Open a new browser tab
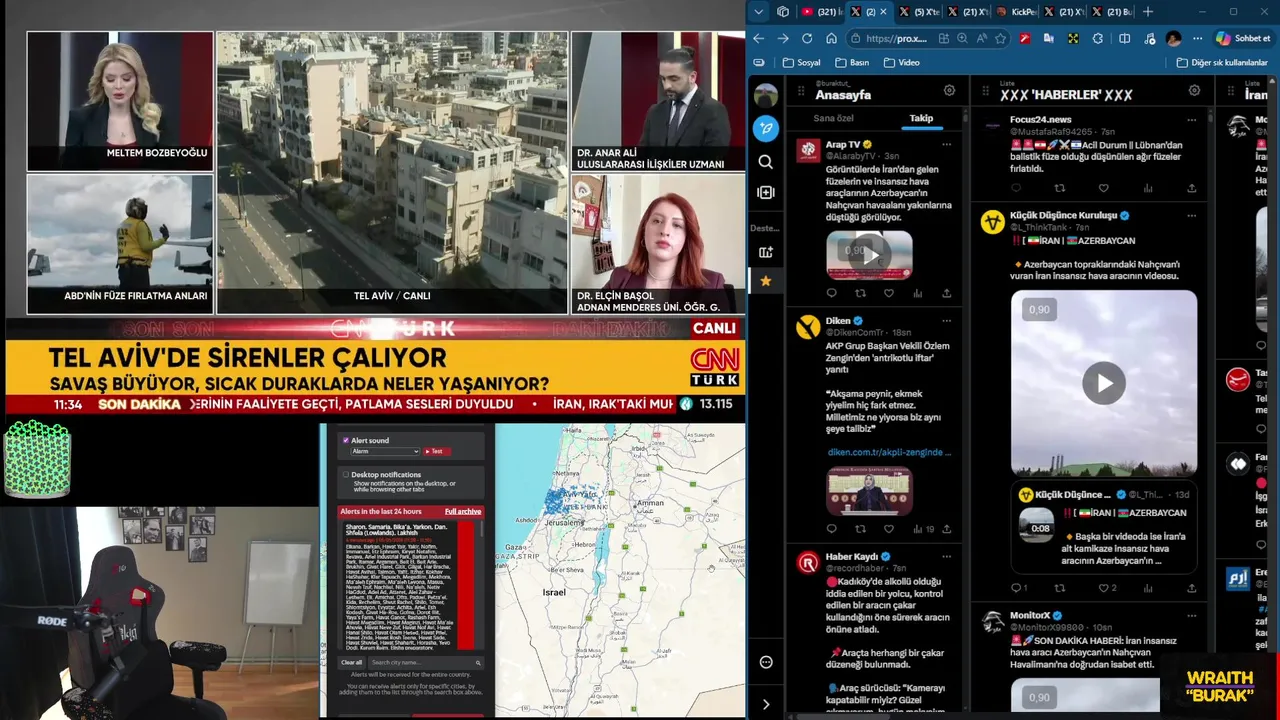The height and width of the screenshot is (720, 1280). click(1148, 12)
